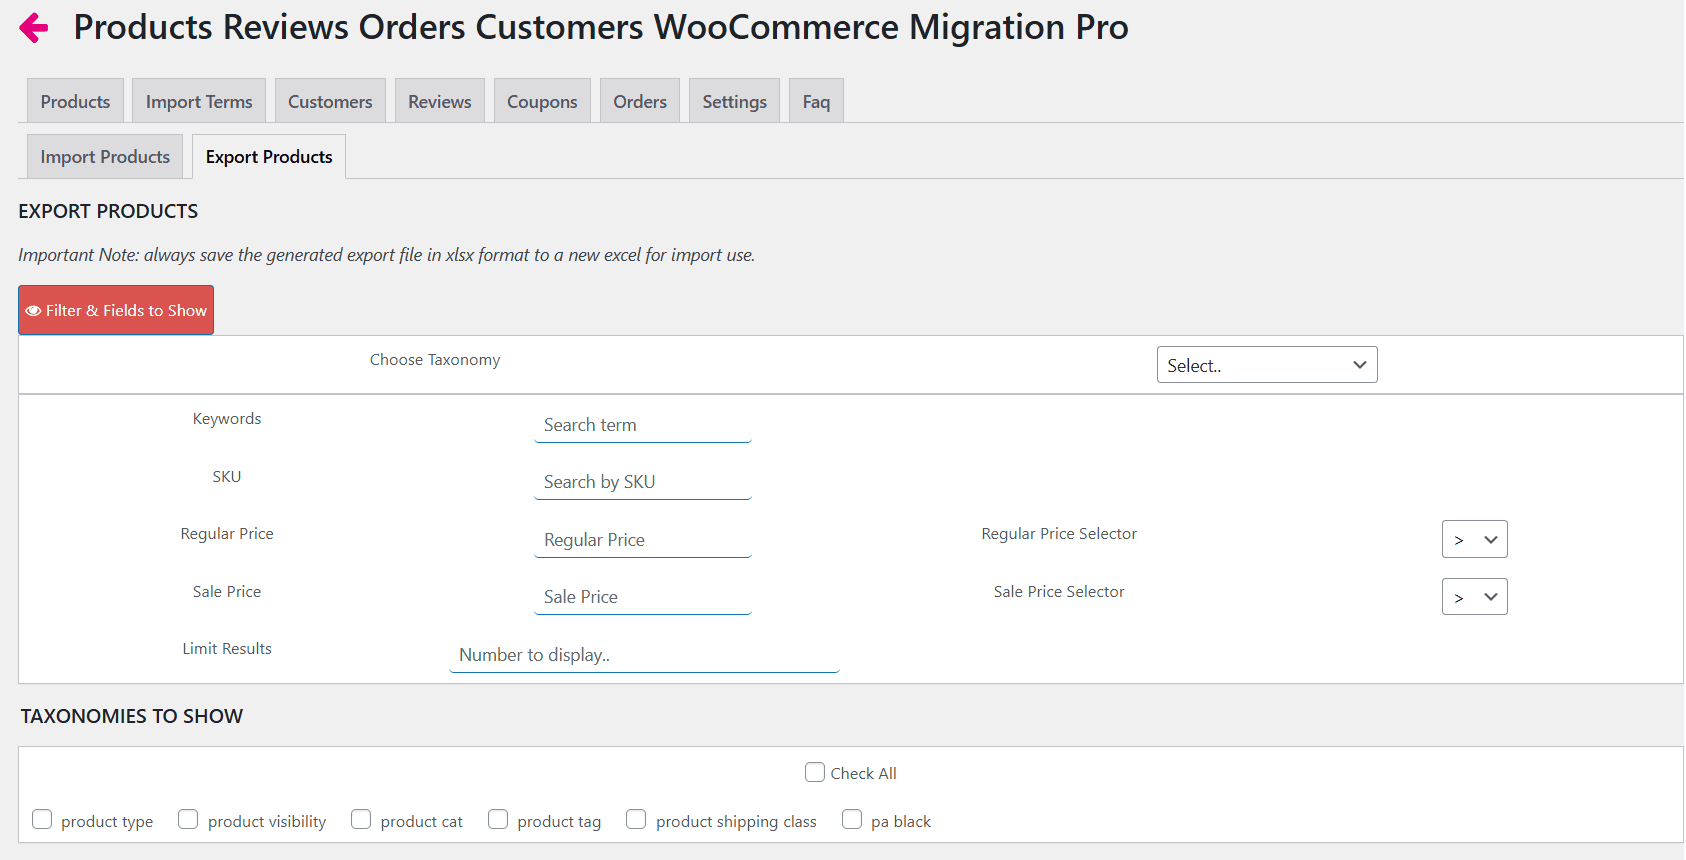
Task: Click the Keywords label
Action: (227, 419)
